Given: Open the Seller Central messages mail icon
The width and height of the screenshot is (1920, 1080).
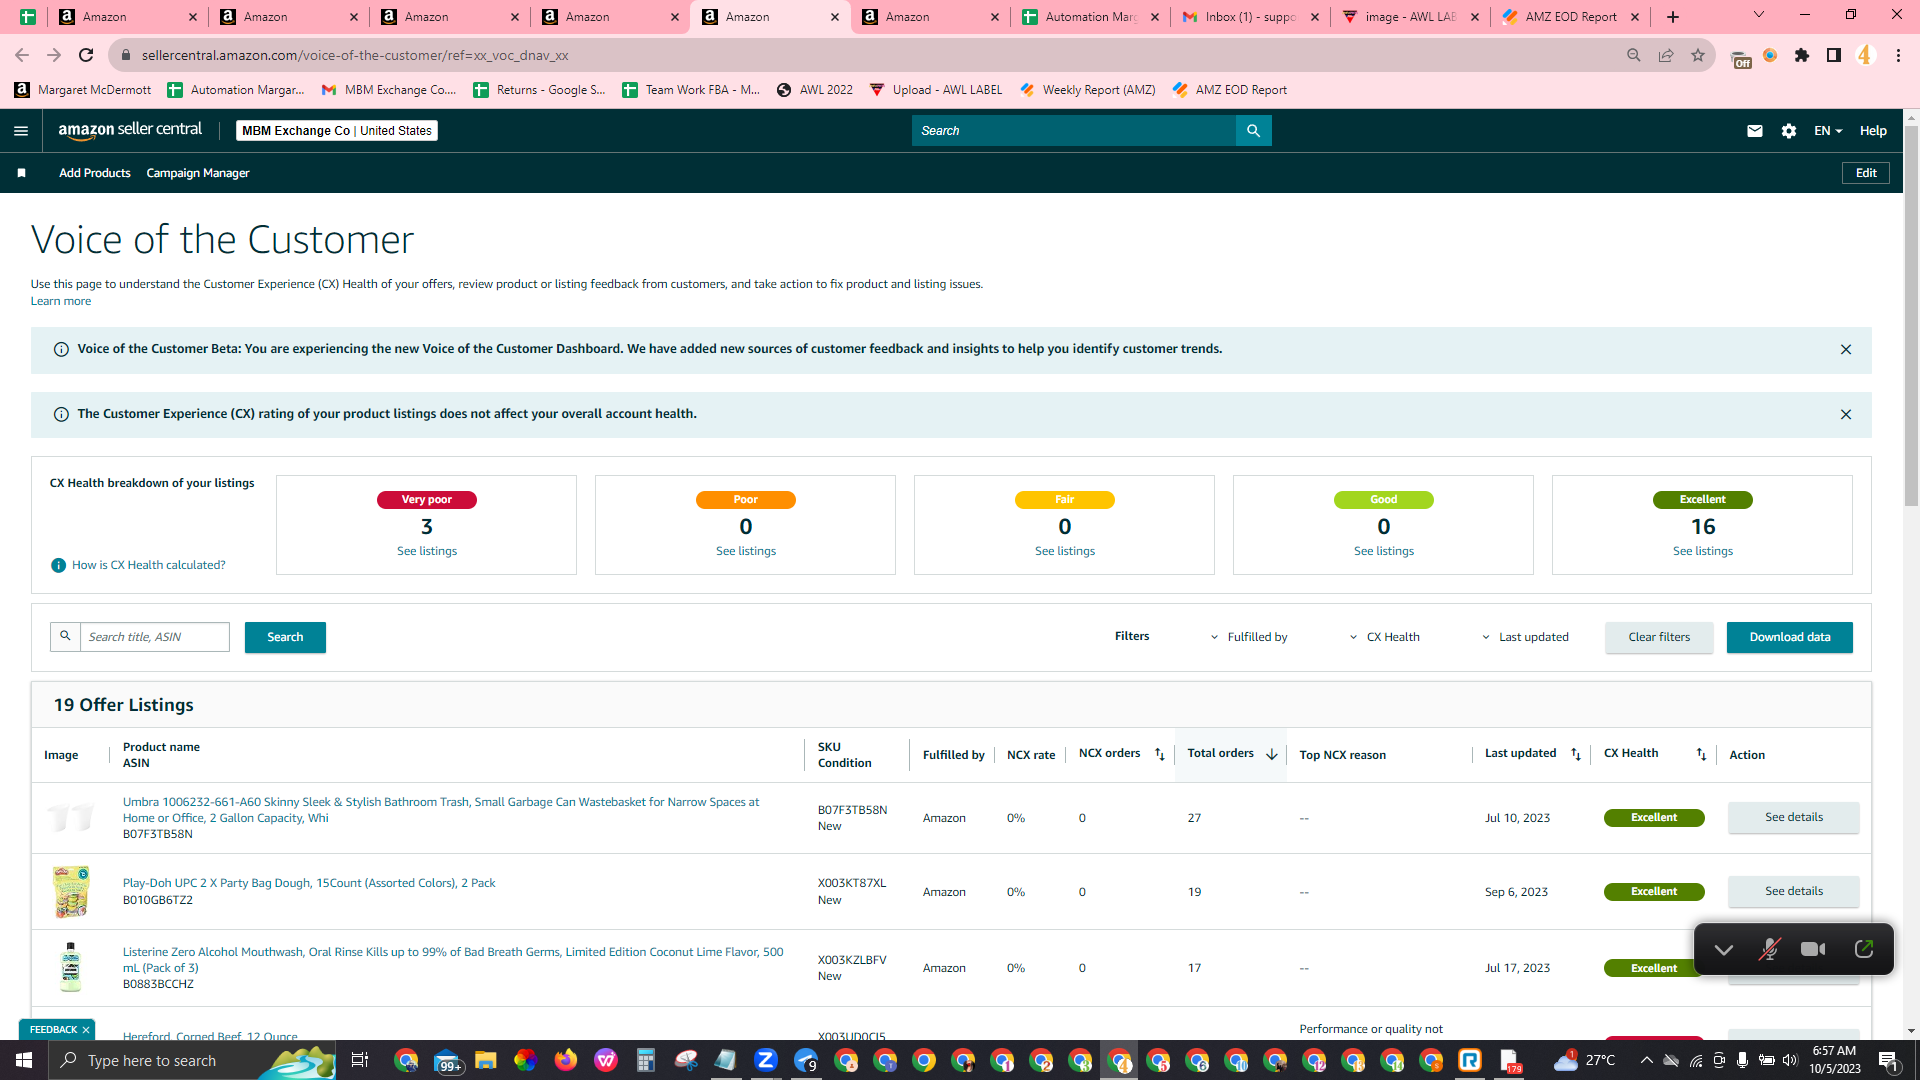Looking at the screenshot, I should [1755, 131].
